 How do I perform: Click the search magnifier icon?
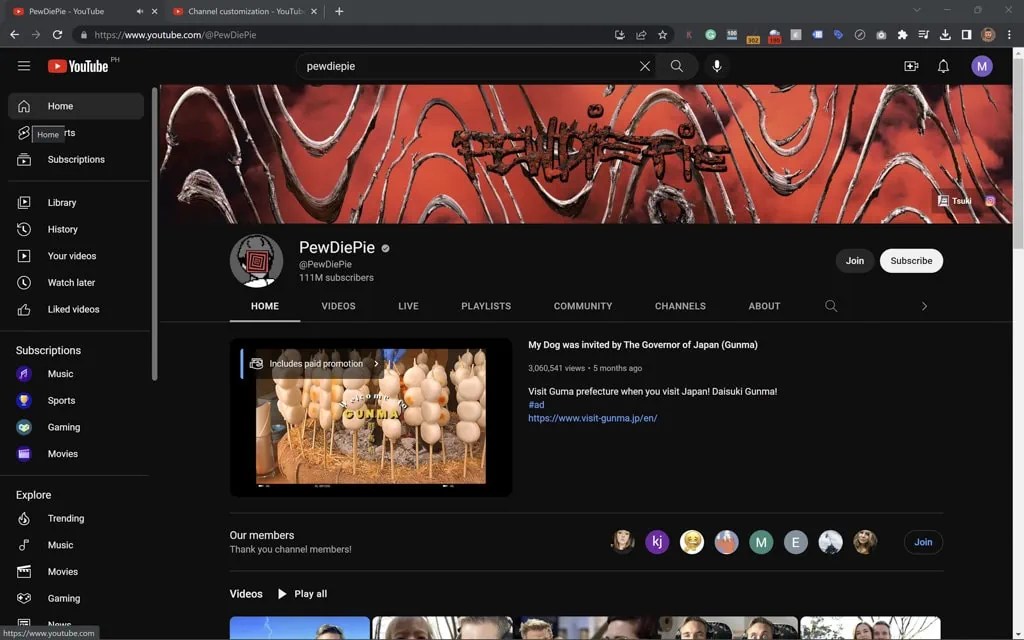pyautogui.click(x=676, y=66)
